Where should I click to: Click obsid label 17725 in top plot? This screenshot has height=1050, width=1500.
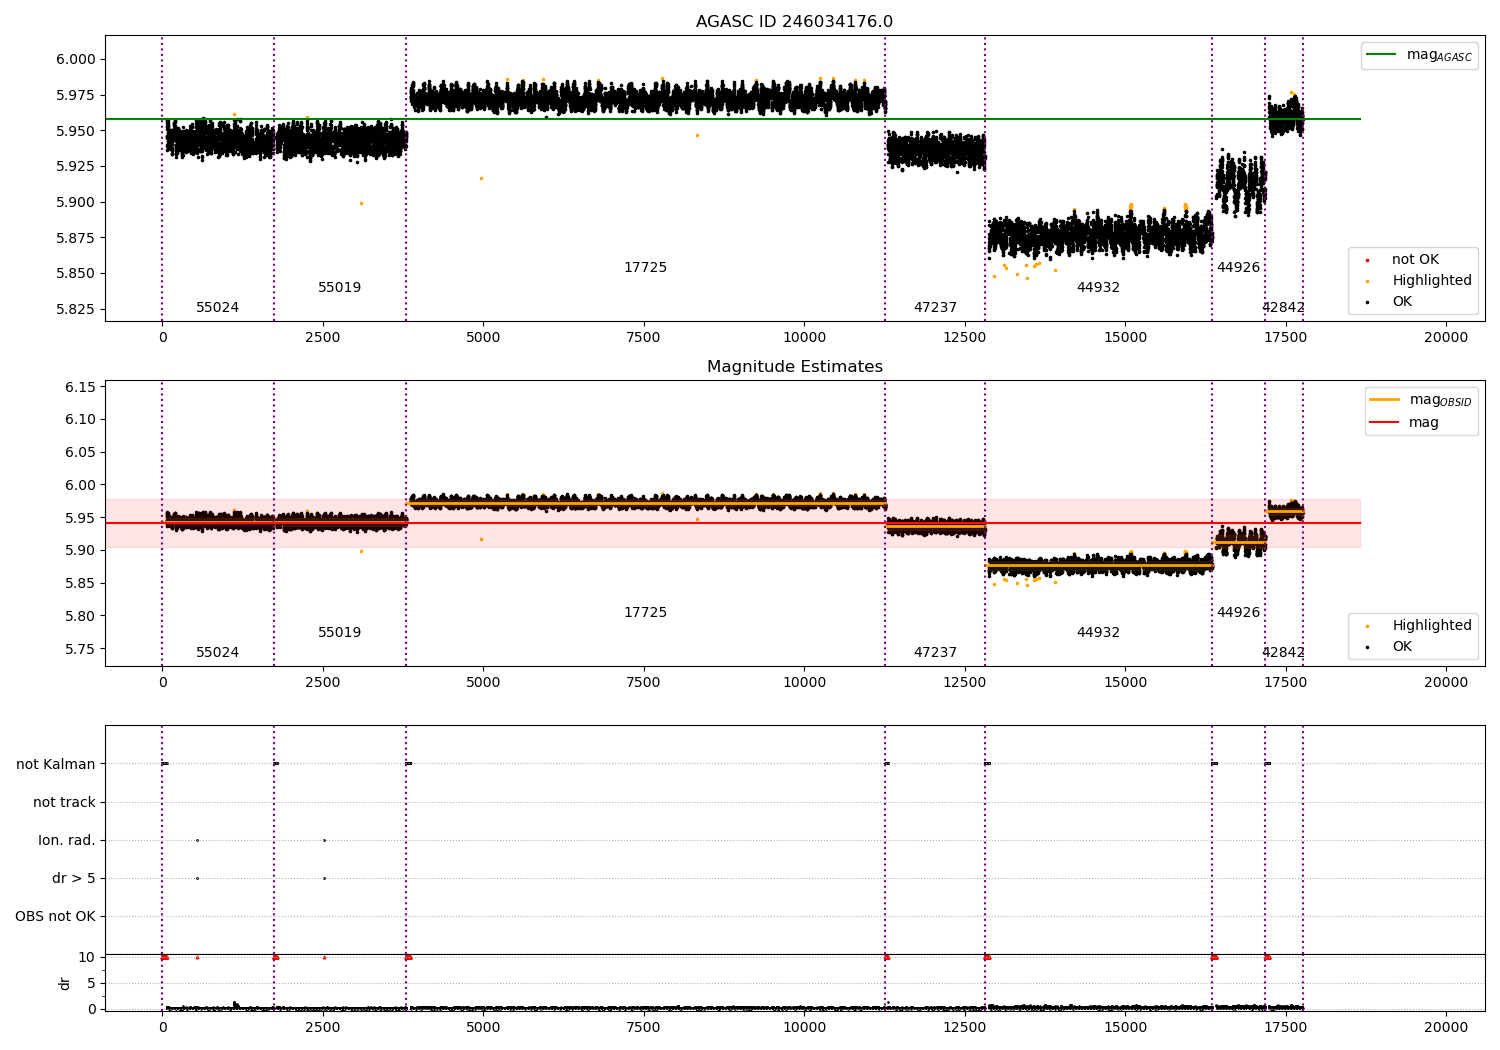click(645, 268)
